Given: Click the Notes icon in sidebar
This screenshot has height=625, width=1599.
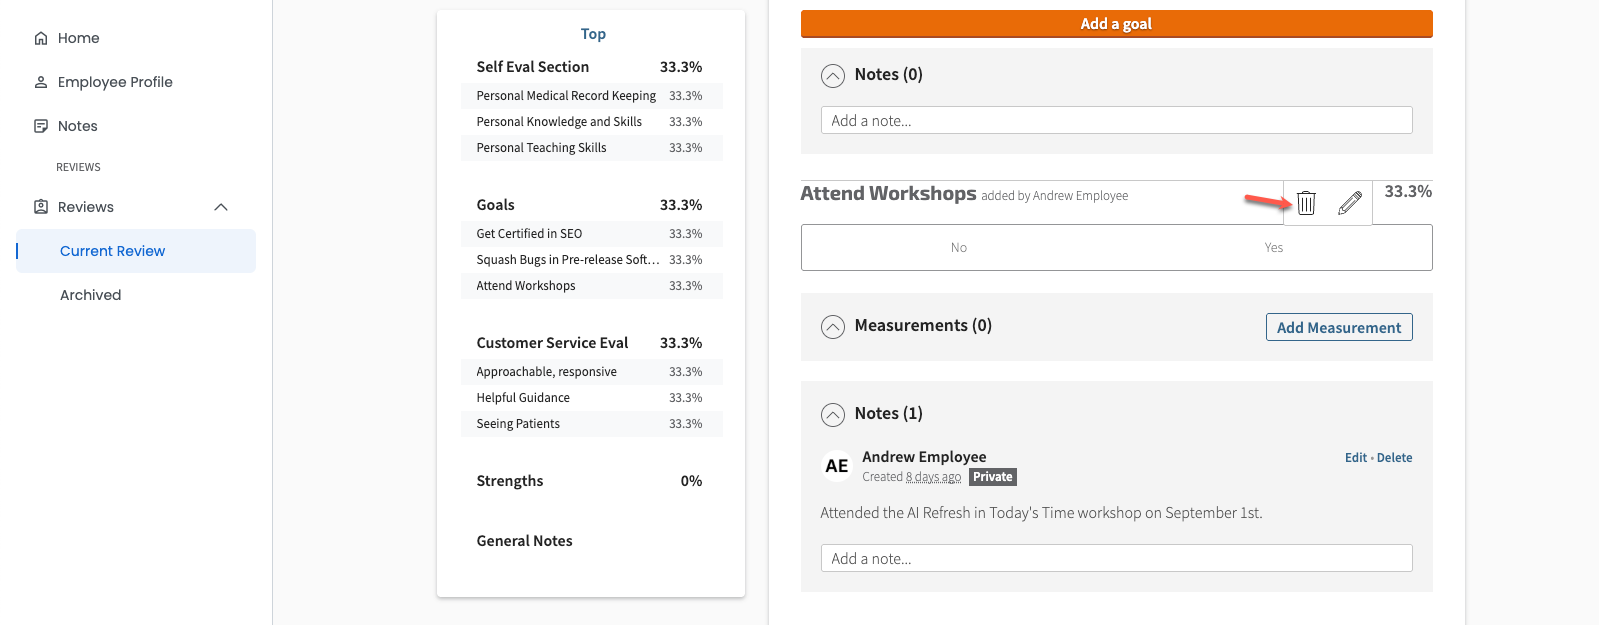Looking at the screenshot, I should tap(41, 126).
